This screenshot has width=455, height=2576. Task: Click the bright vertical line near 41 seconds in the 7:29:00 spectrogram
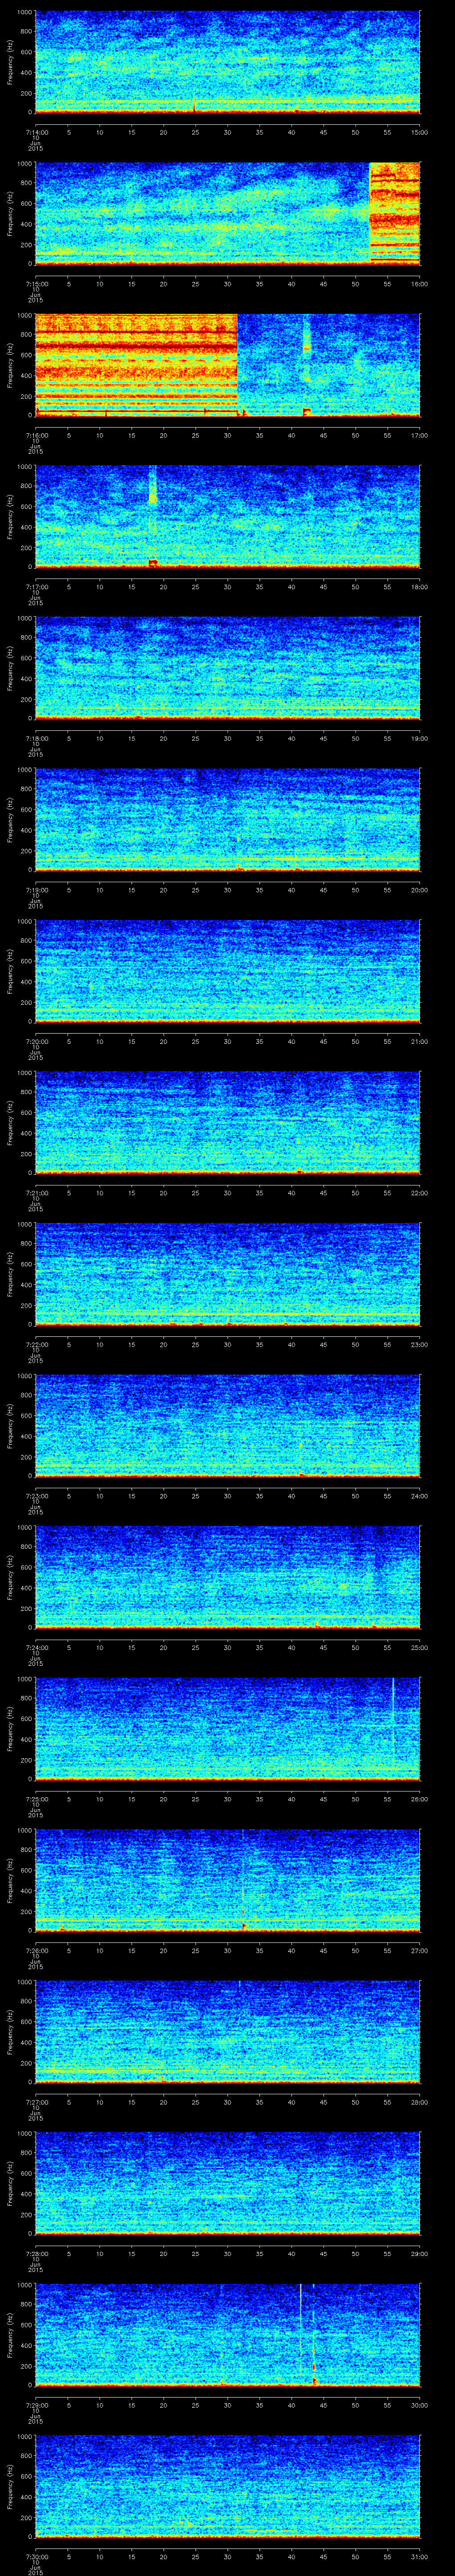pos(300,2334)
